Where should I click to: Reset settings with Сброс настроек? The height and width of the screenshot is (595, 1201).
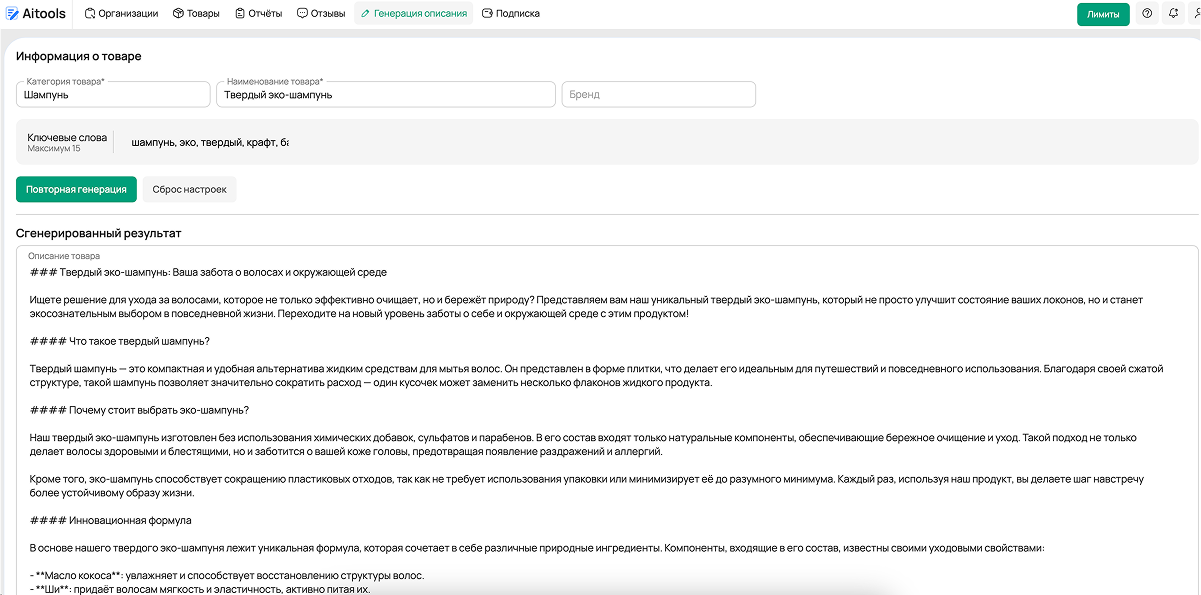click(x=189, y=189)
